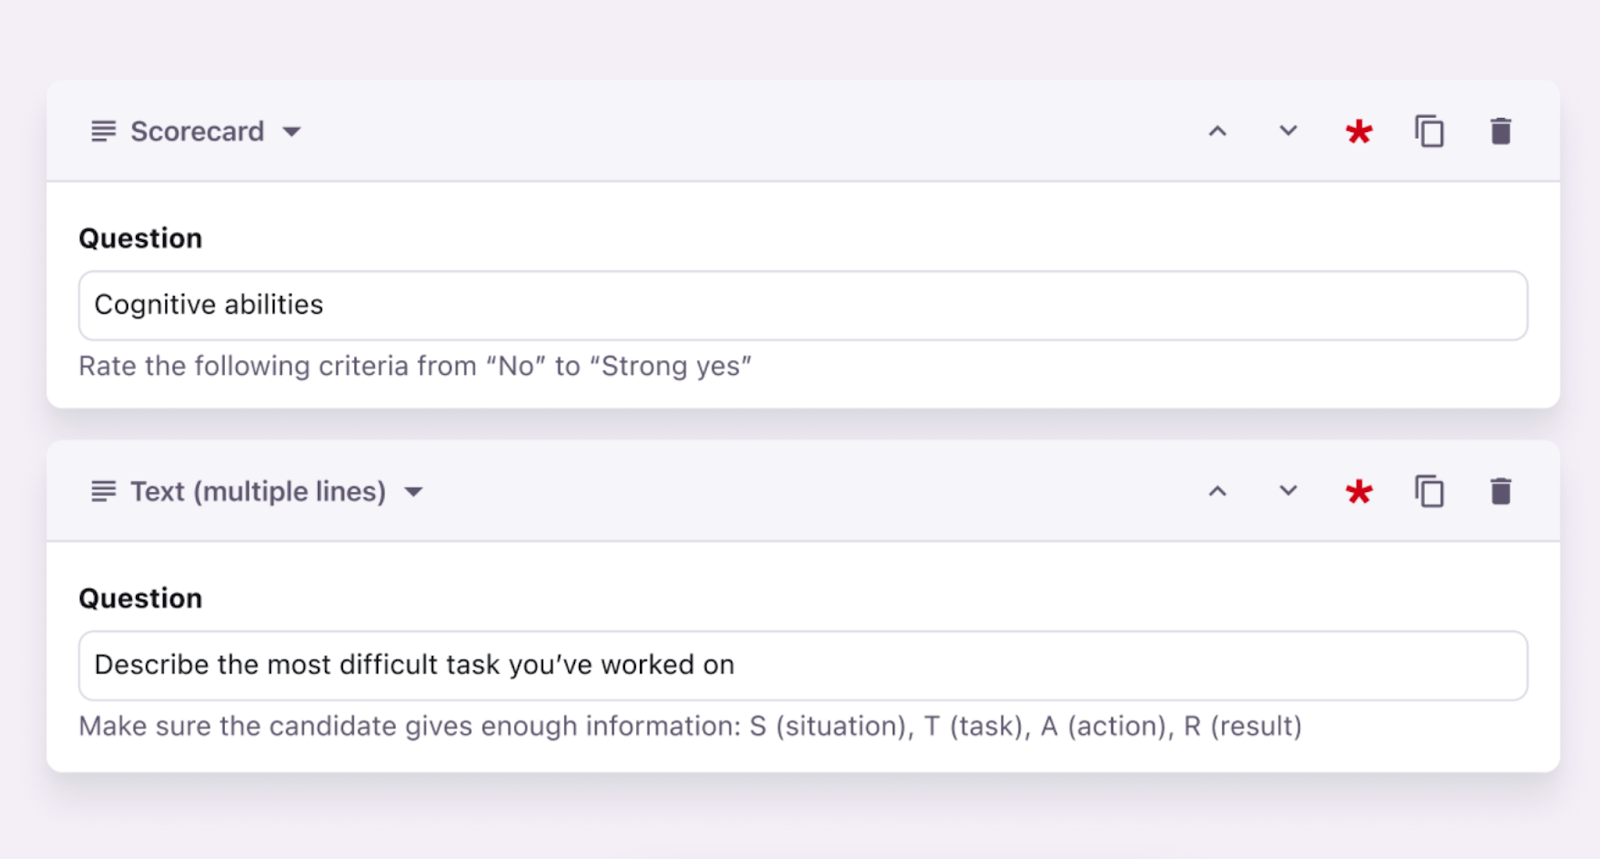Expand the Text (multiple lines) dropdown arrow
This screenshot has height=859, width=1600.
tap(414, 492)
